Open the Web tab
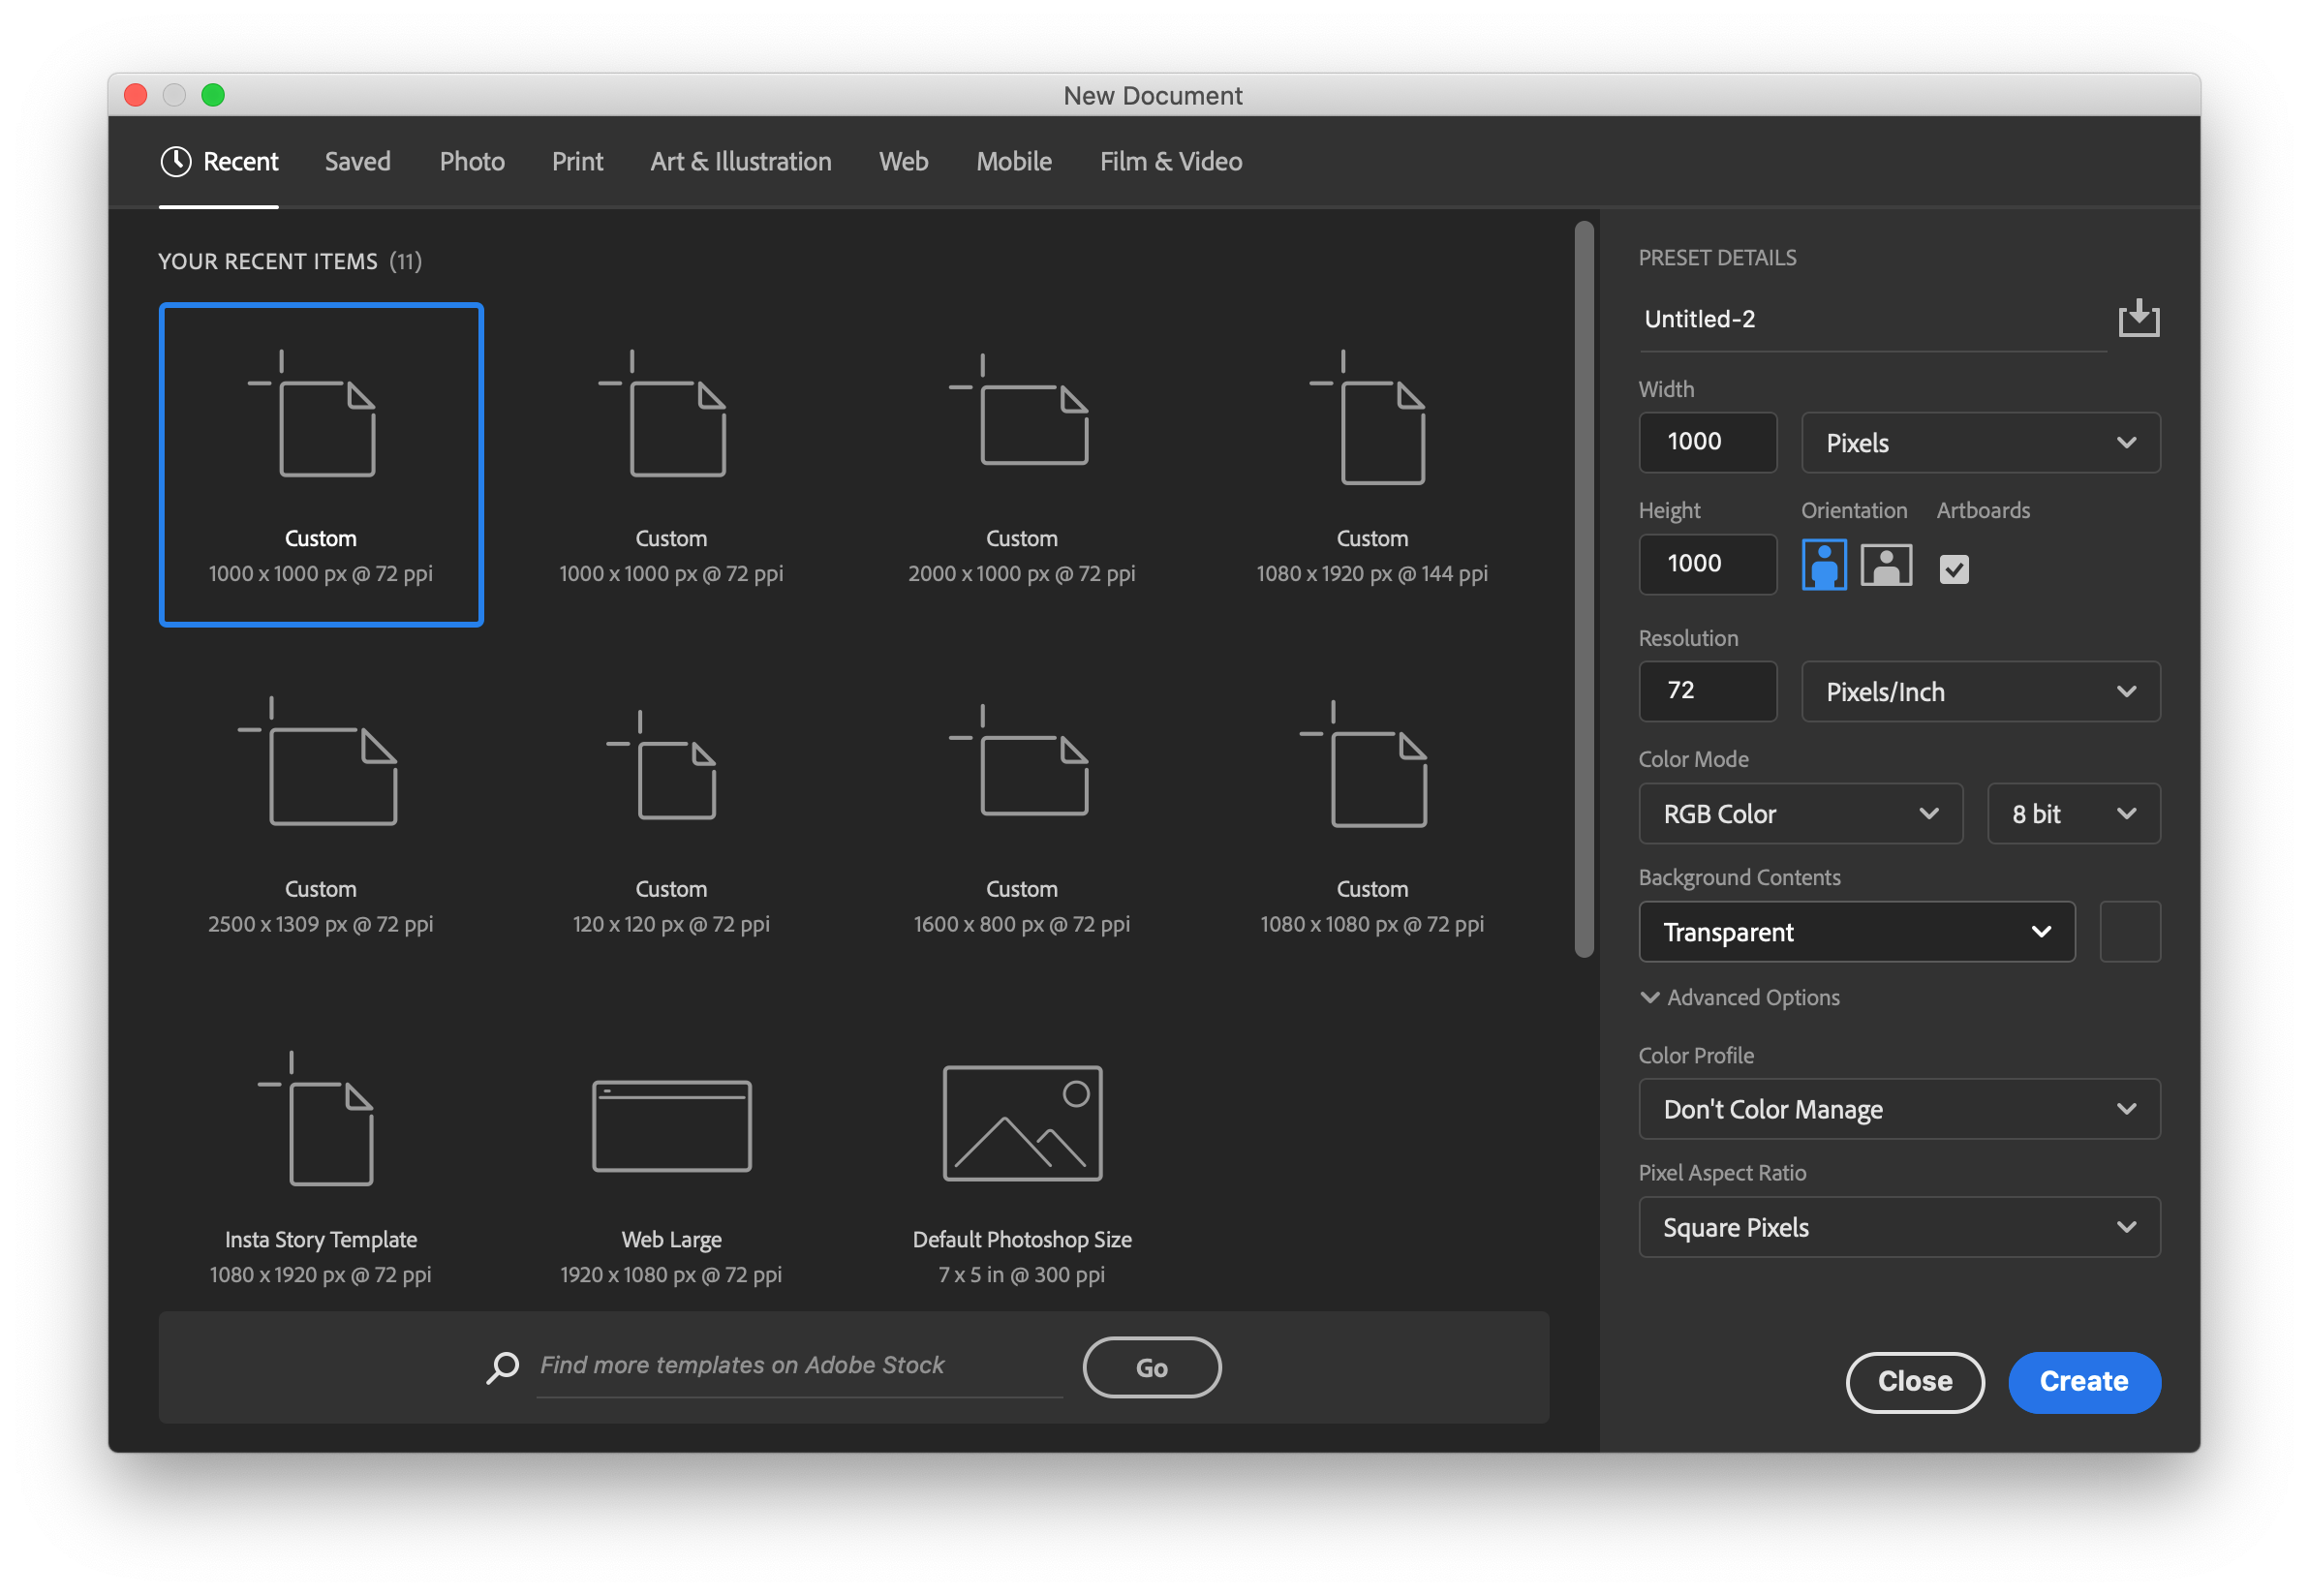The width and height of the screenshot is (2309, 1596). click(x=903, y=162)
